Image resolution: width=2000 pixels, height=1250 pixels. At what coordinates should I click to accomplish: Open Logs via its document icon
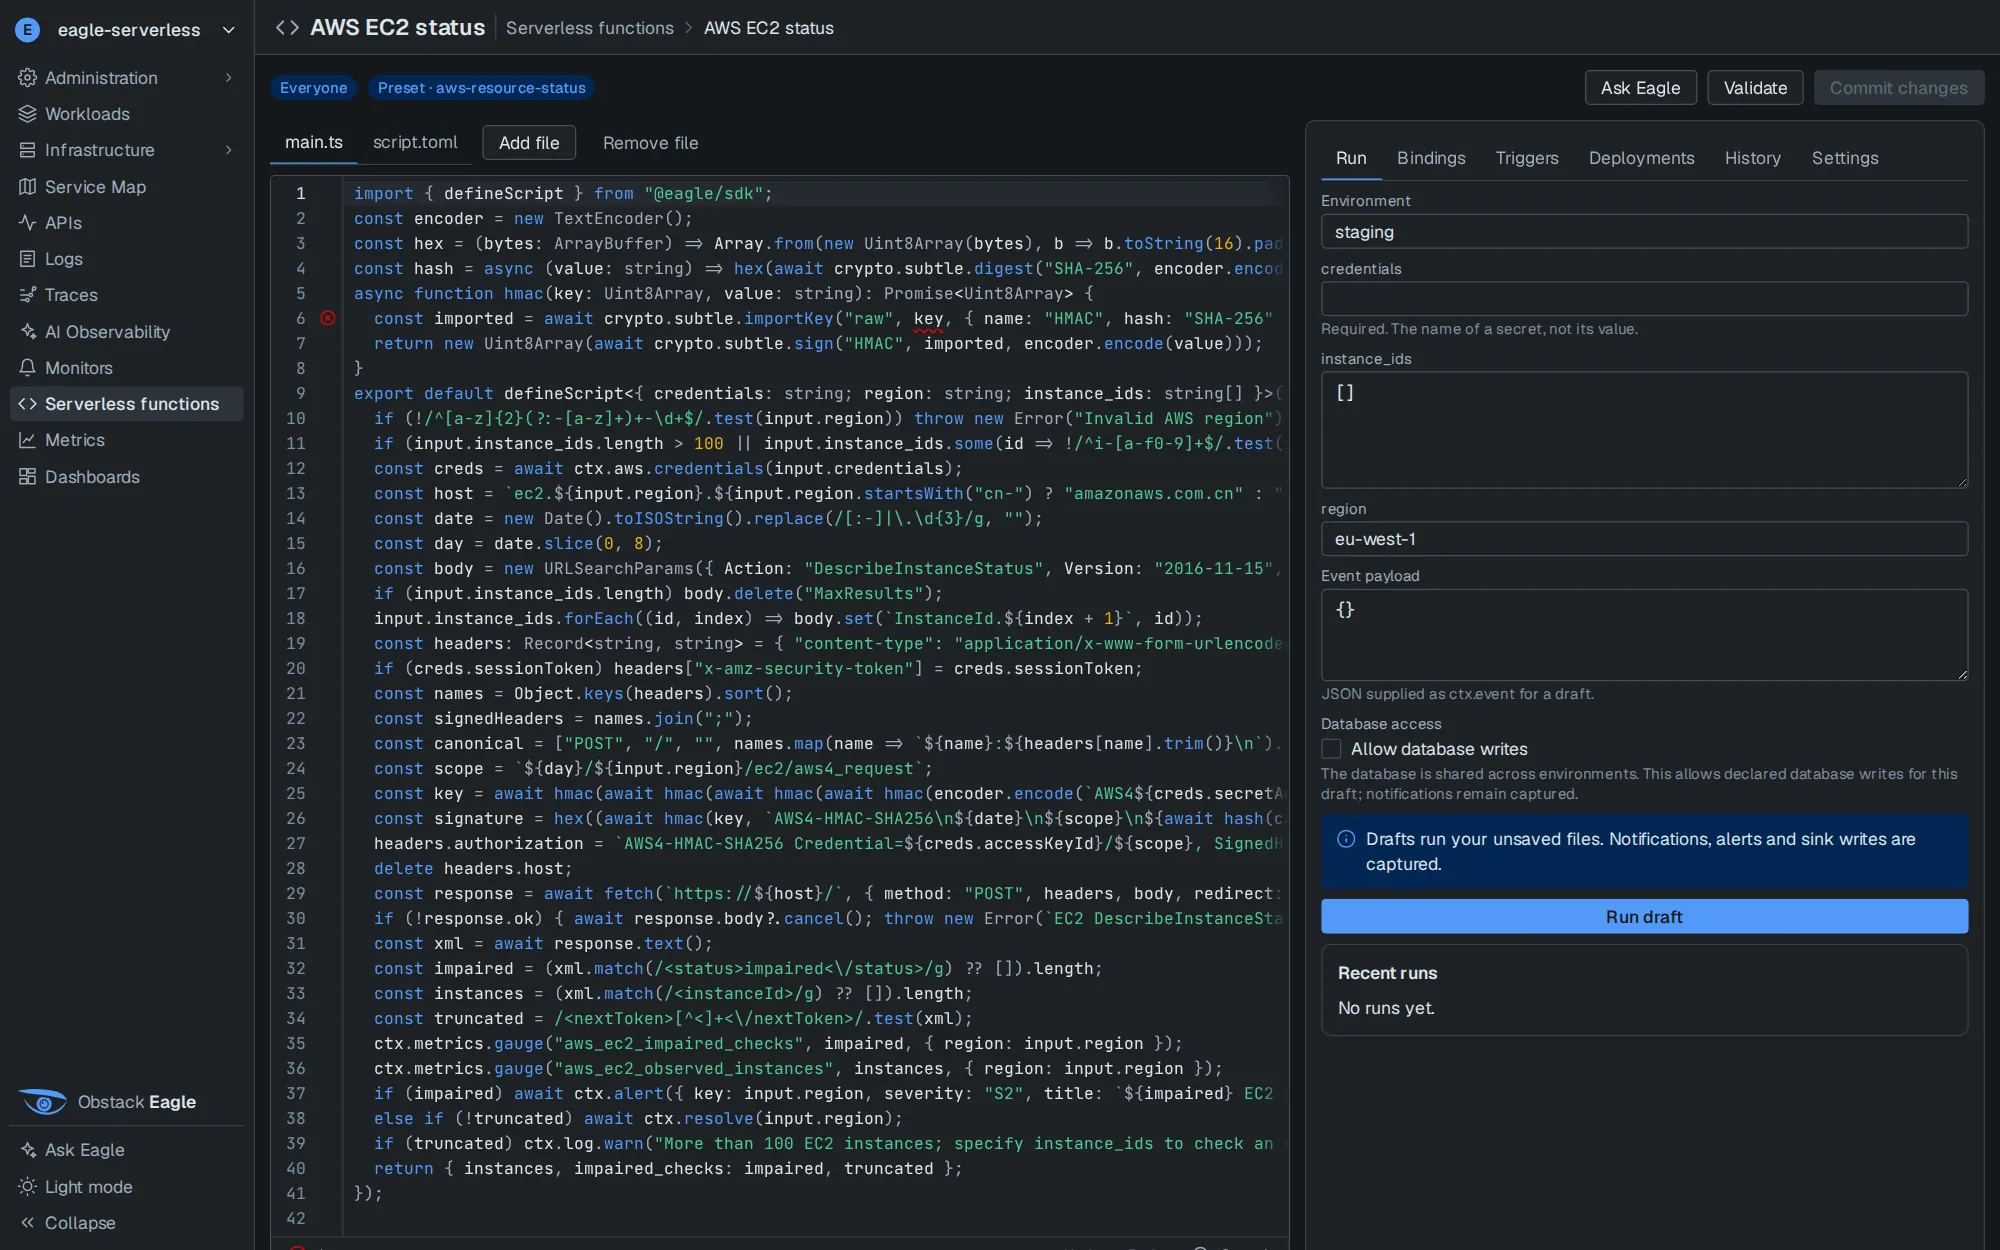click(x=27, y=259)
